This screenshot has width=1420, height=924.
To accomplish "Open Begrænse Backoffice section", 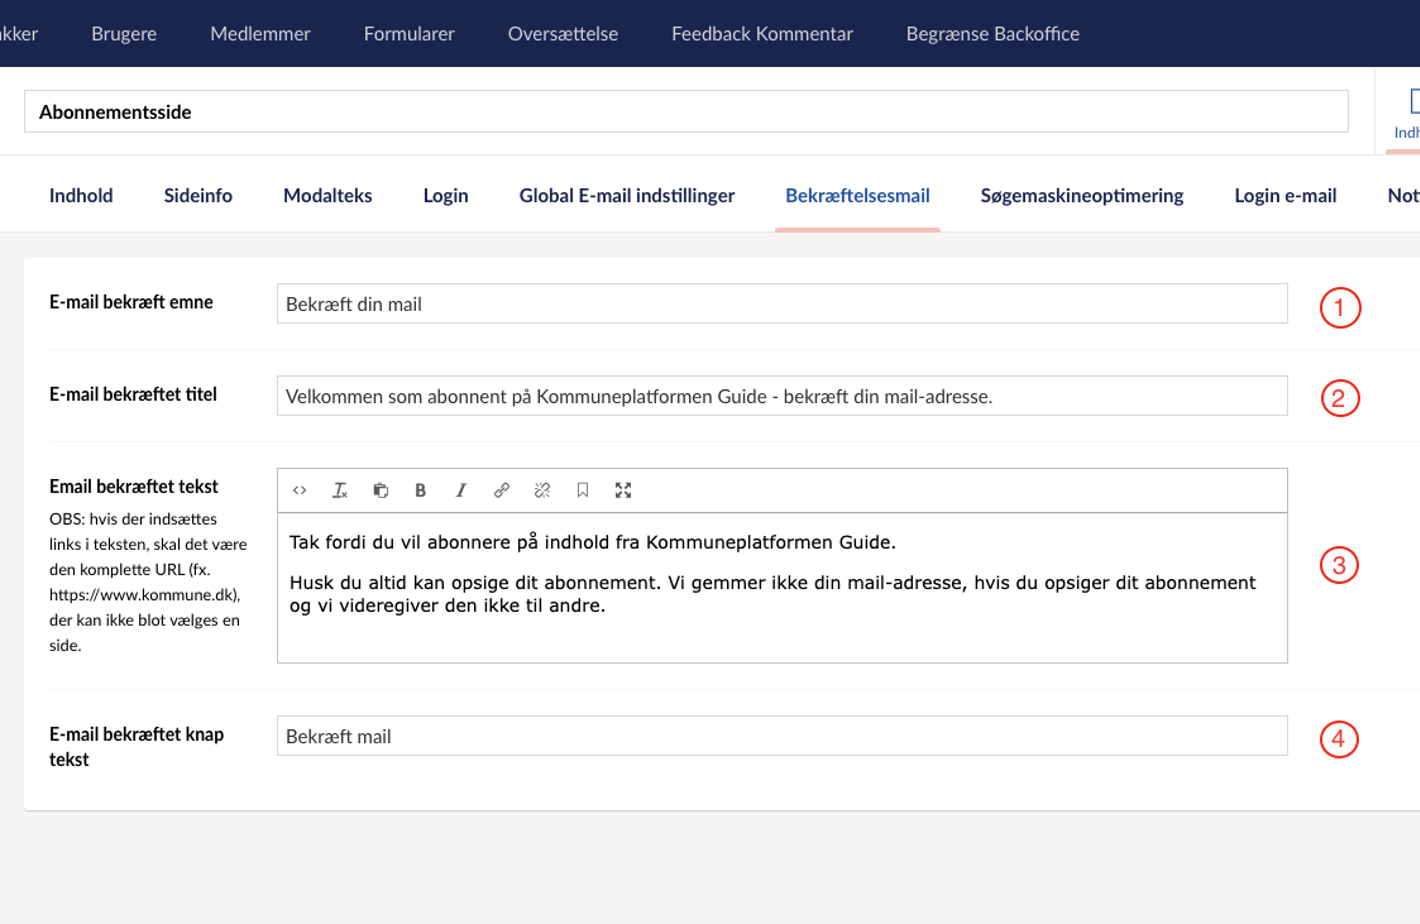I will tap(993, 33).
